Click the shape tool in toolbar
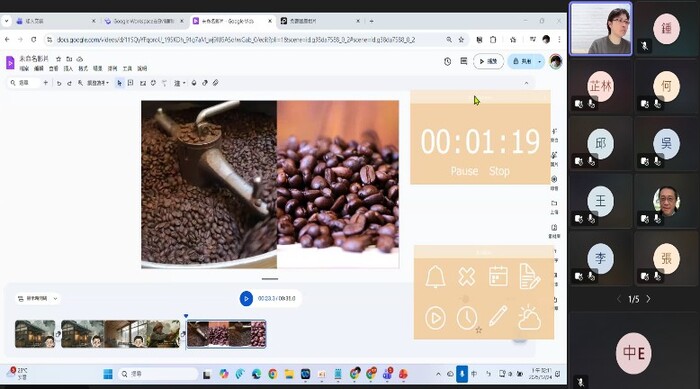The height and width of the screenshot is (389, 700). (153, 83)
